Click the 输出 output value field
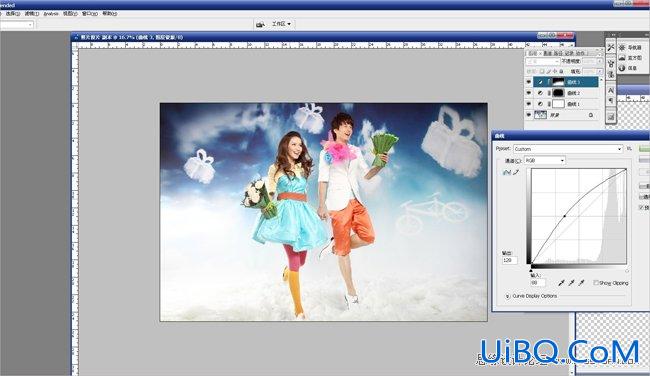The image size is (650, 376). click(509, 260)
